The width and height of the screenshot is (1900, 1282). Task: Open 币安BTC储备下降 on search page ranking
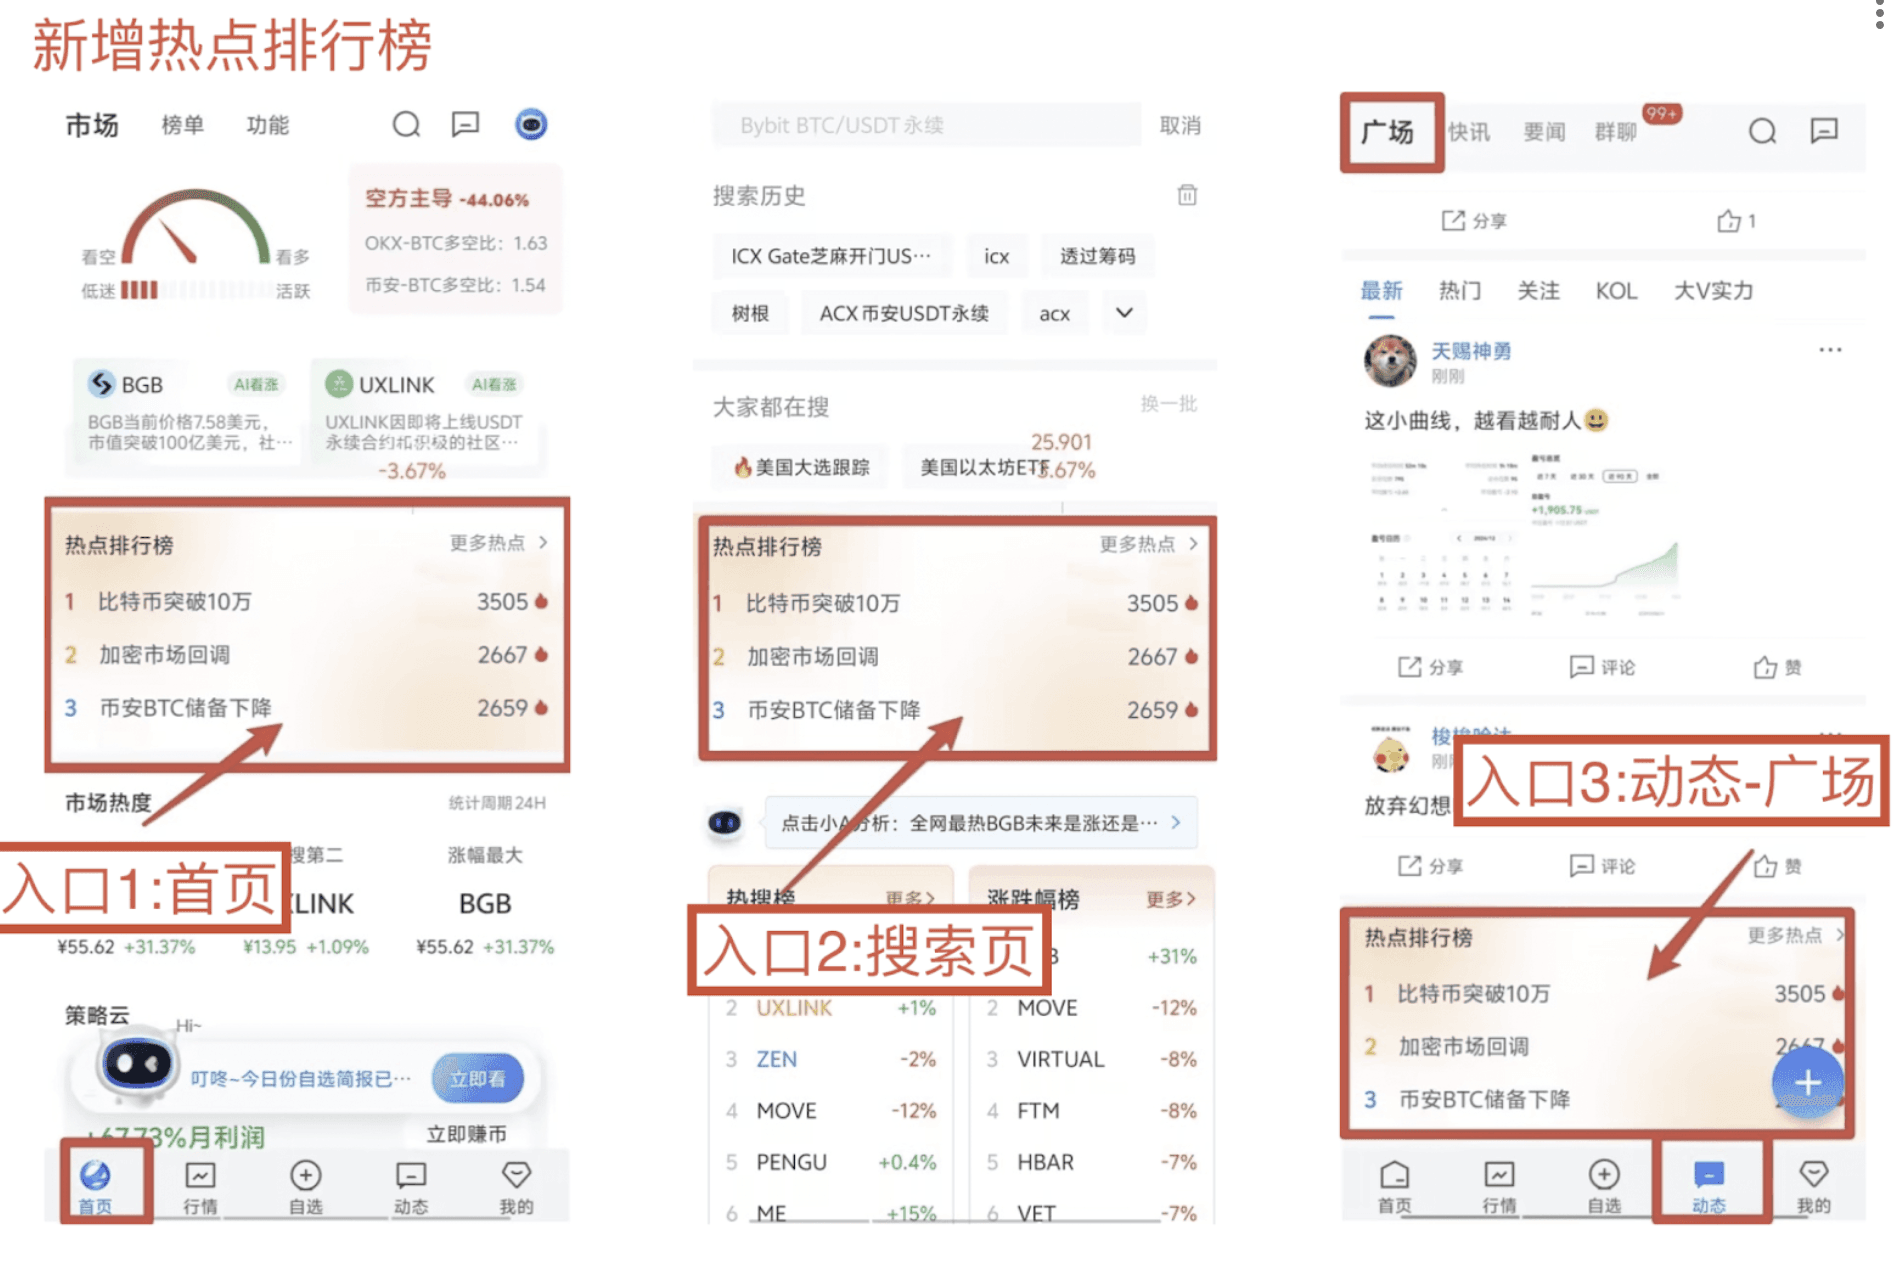(x=955, y=710)
